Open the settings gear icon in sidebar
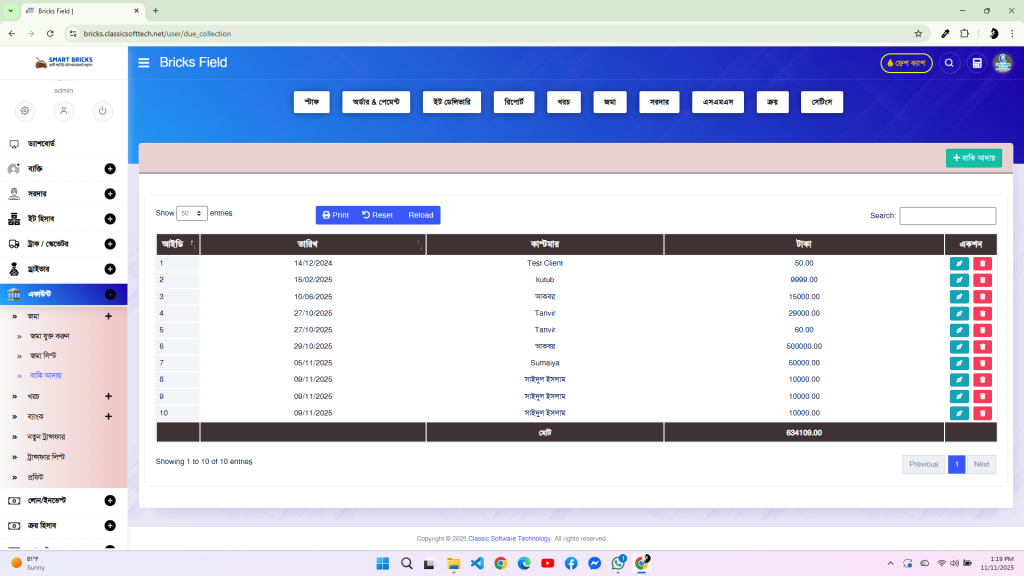Image resolution: width=1024 pixels, height=576 pixels. point(24,111)
